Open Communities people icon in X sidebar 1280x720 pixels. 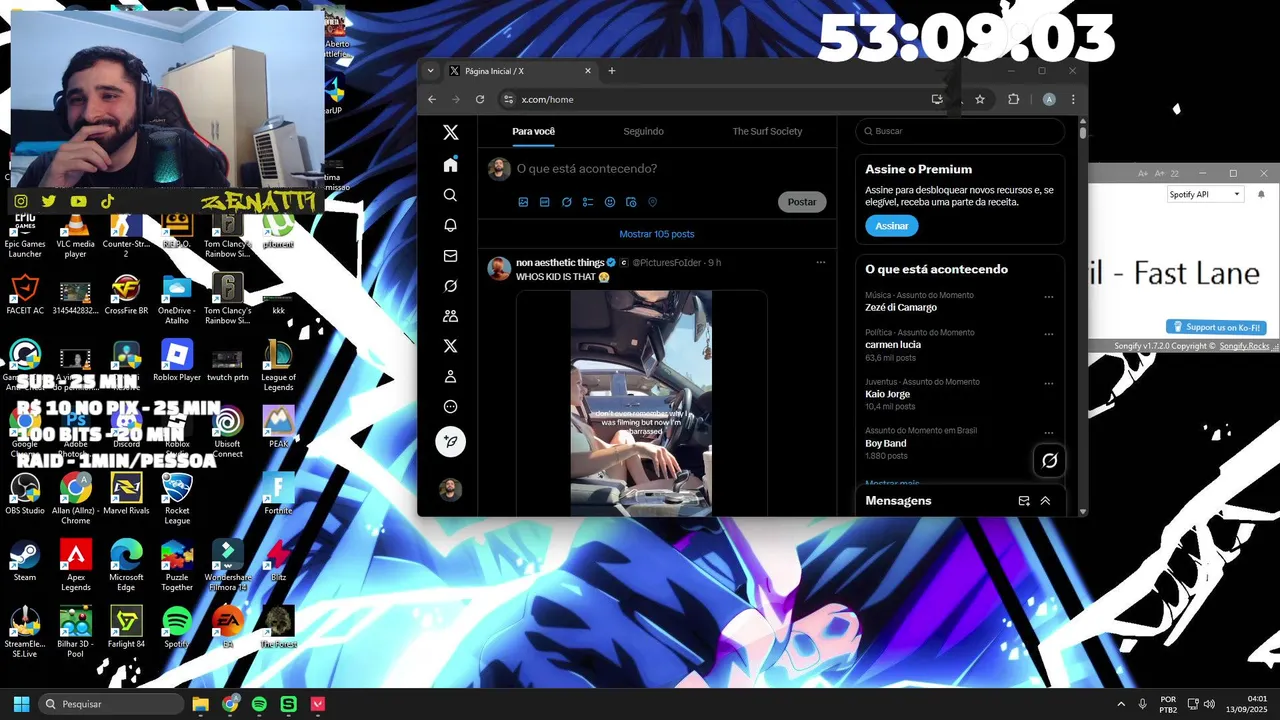click(x=450, y=316)
